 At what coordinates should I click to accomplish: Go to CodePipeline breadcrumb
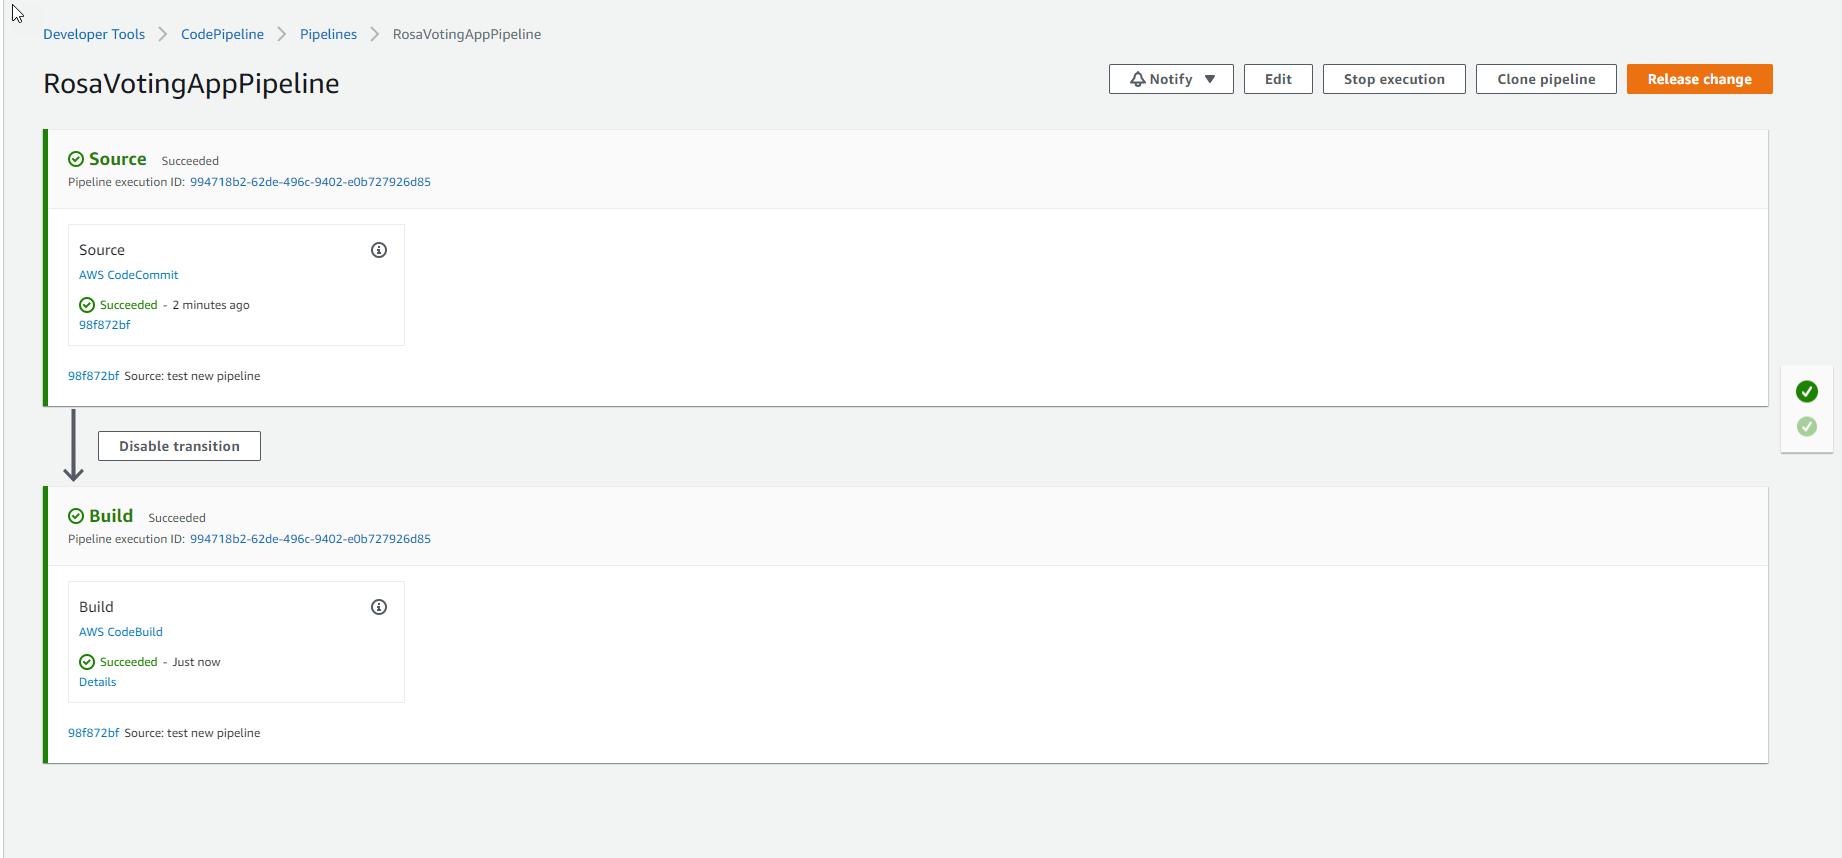tap(222, 34)
